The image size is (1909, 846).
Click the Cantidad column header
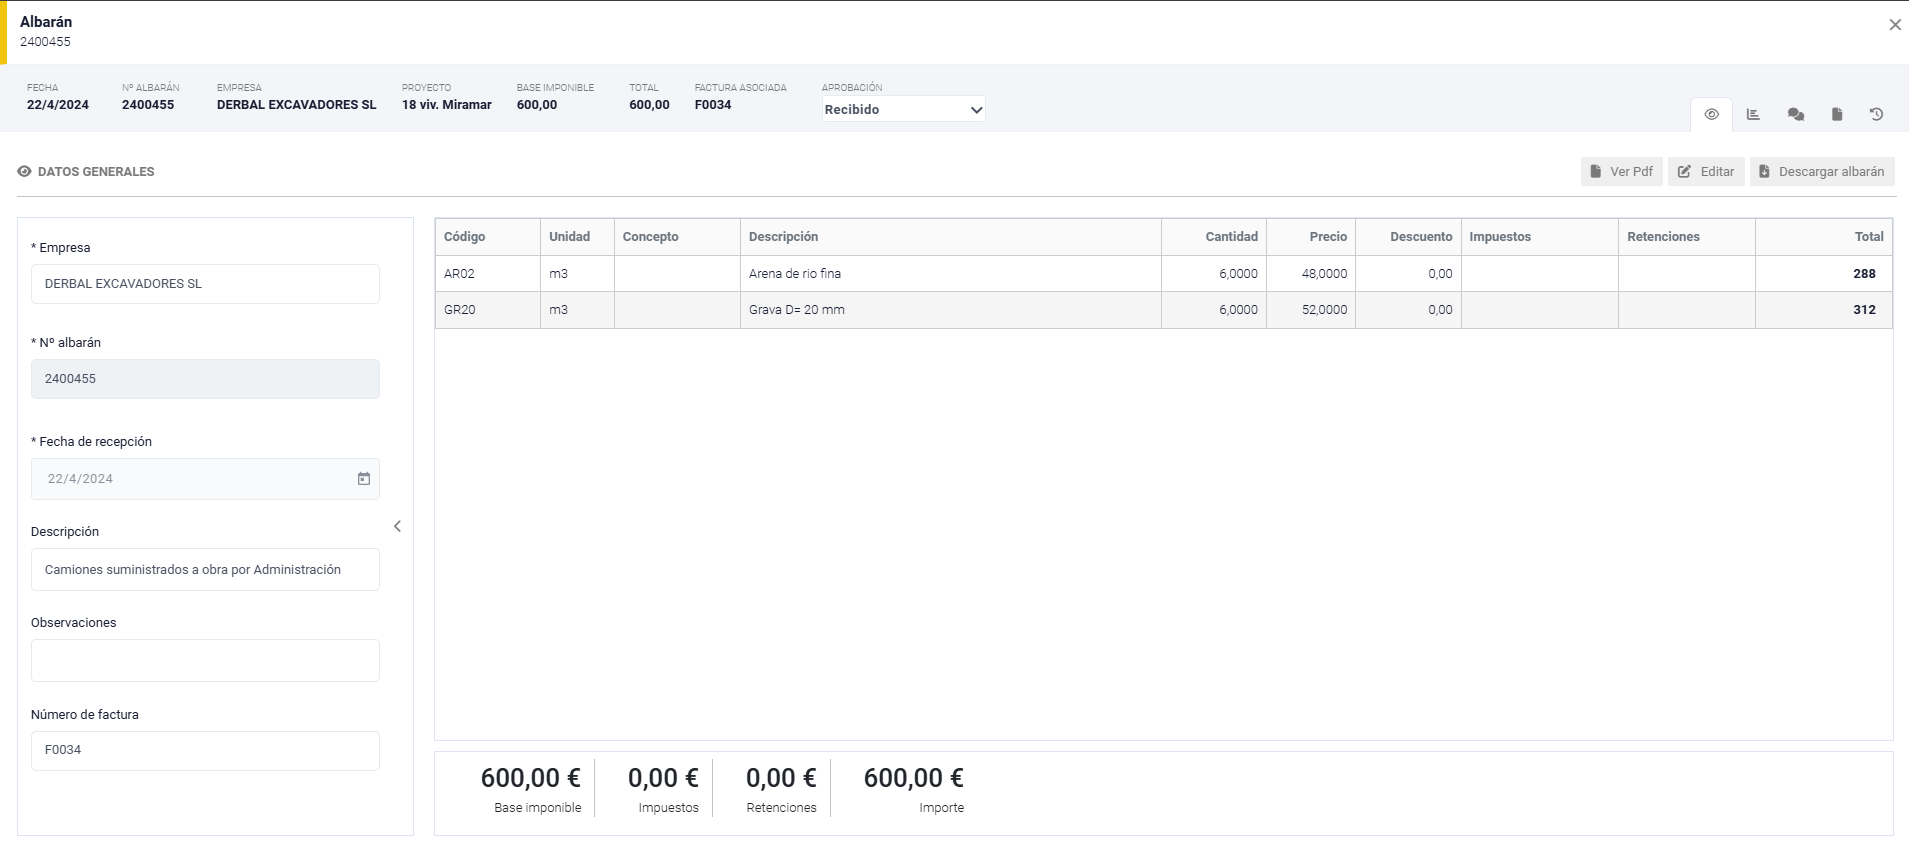point(1230,237)
